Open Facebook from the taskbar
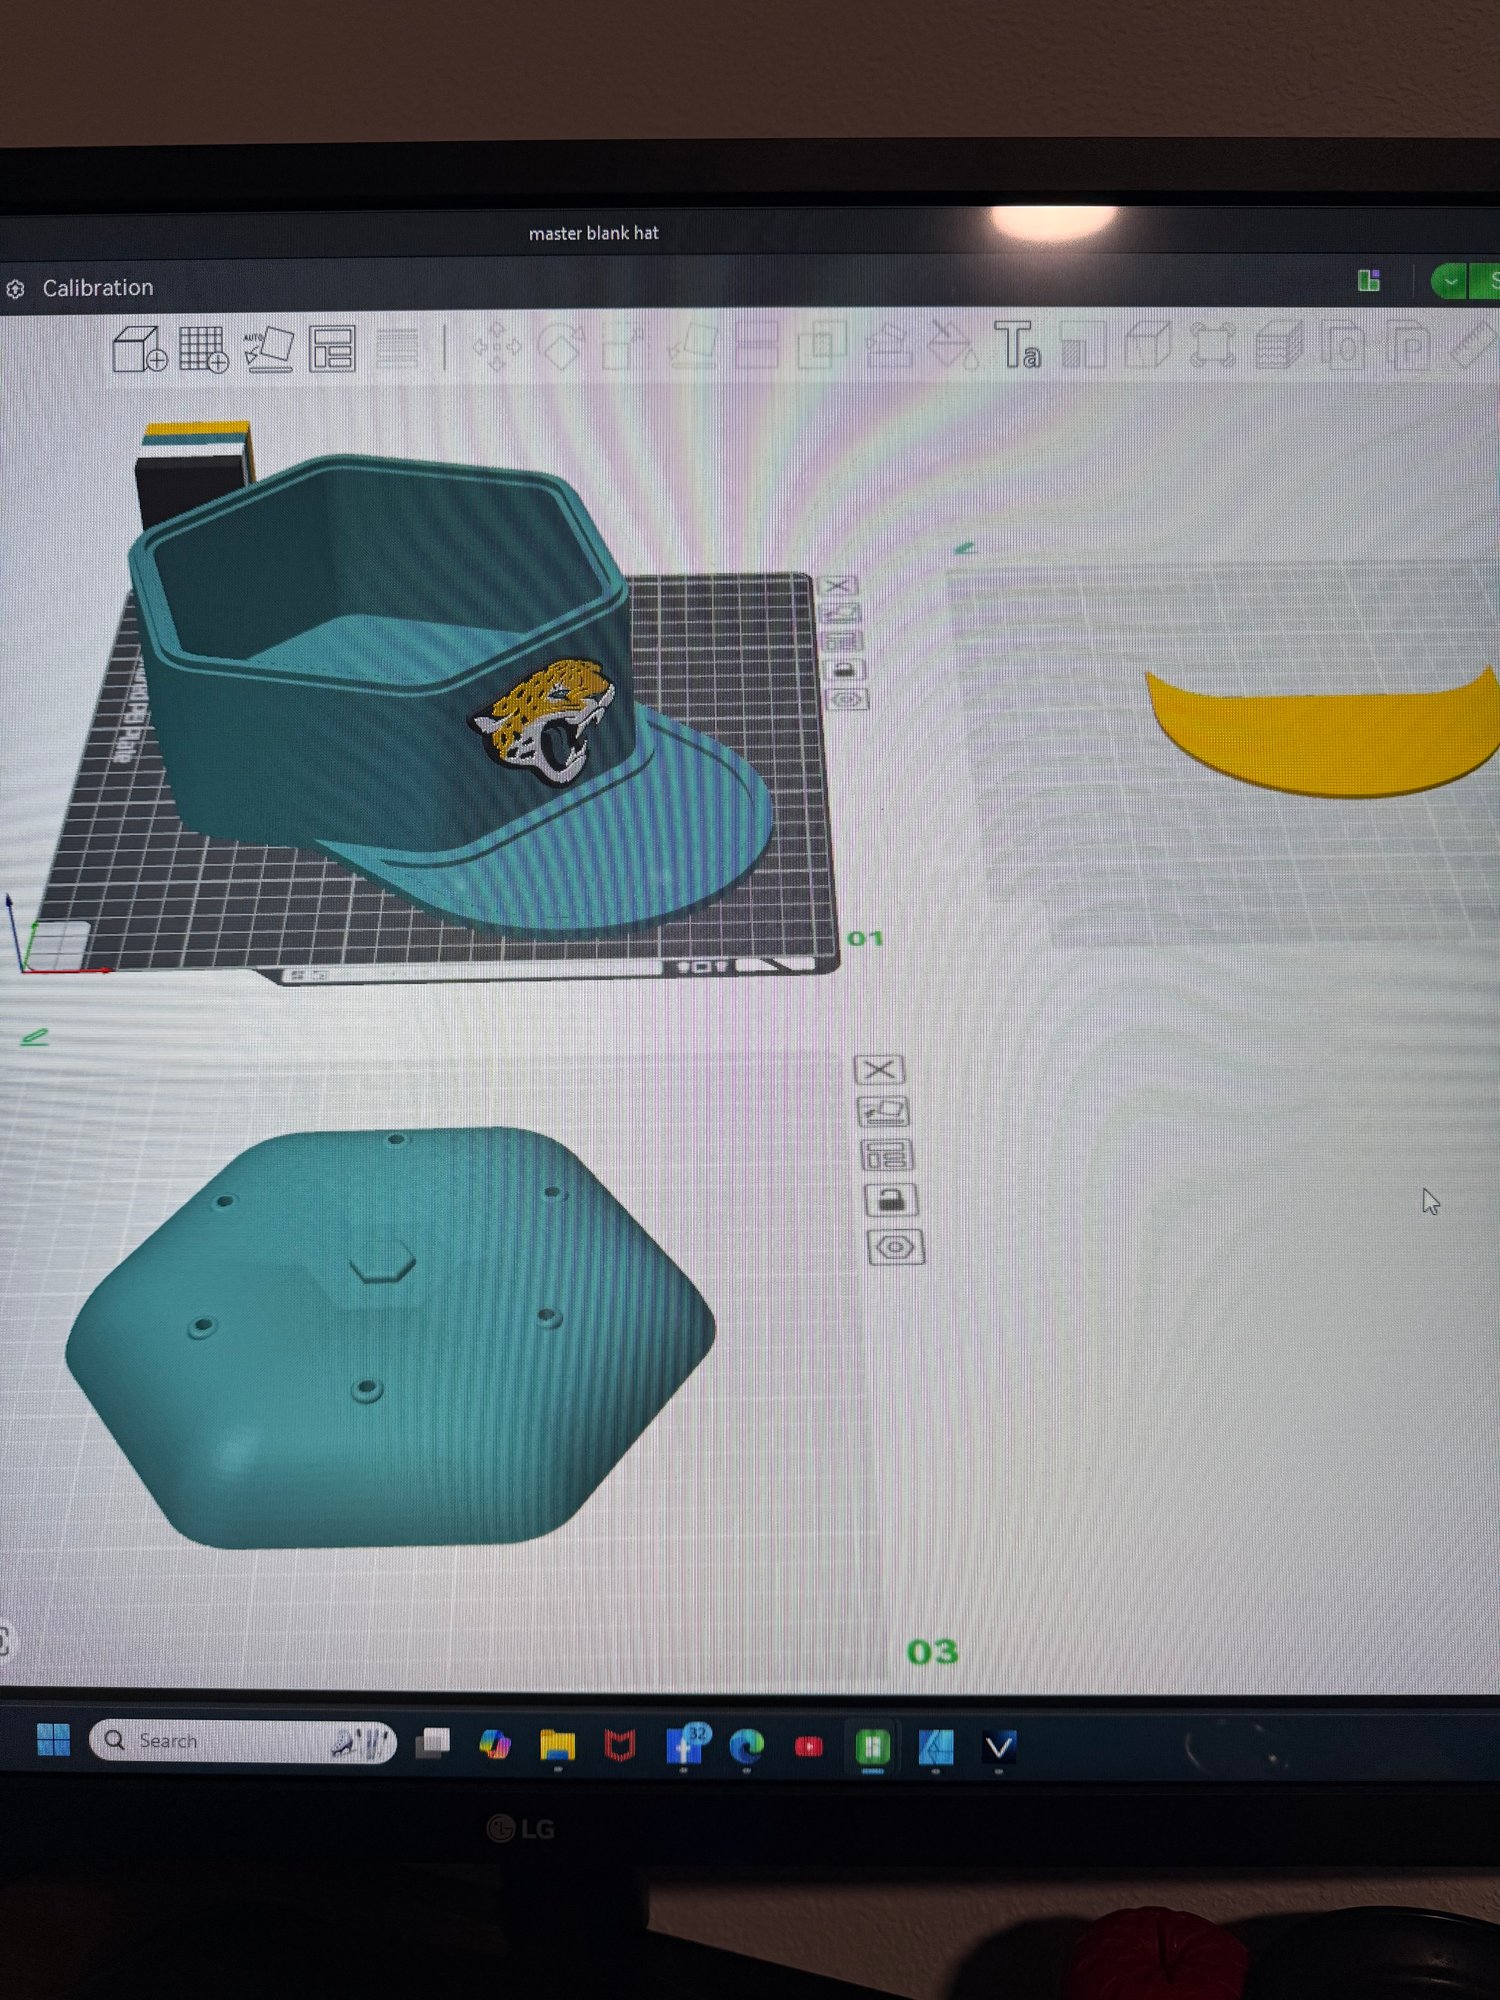This screenshot has width=1500, height=2000. 685,1746
